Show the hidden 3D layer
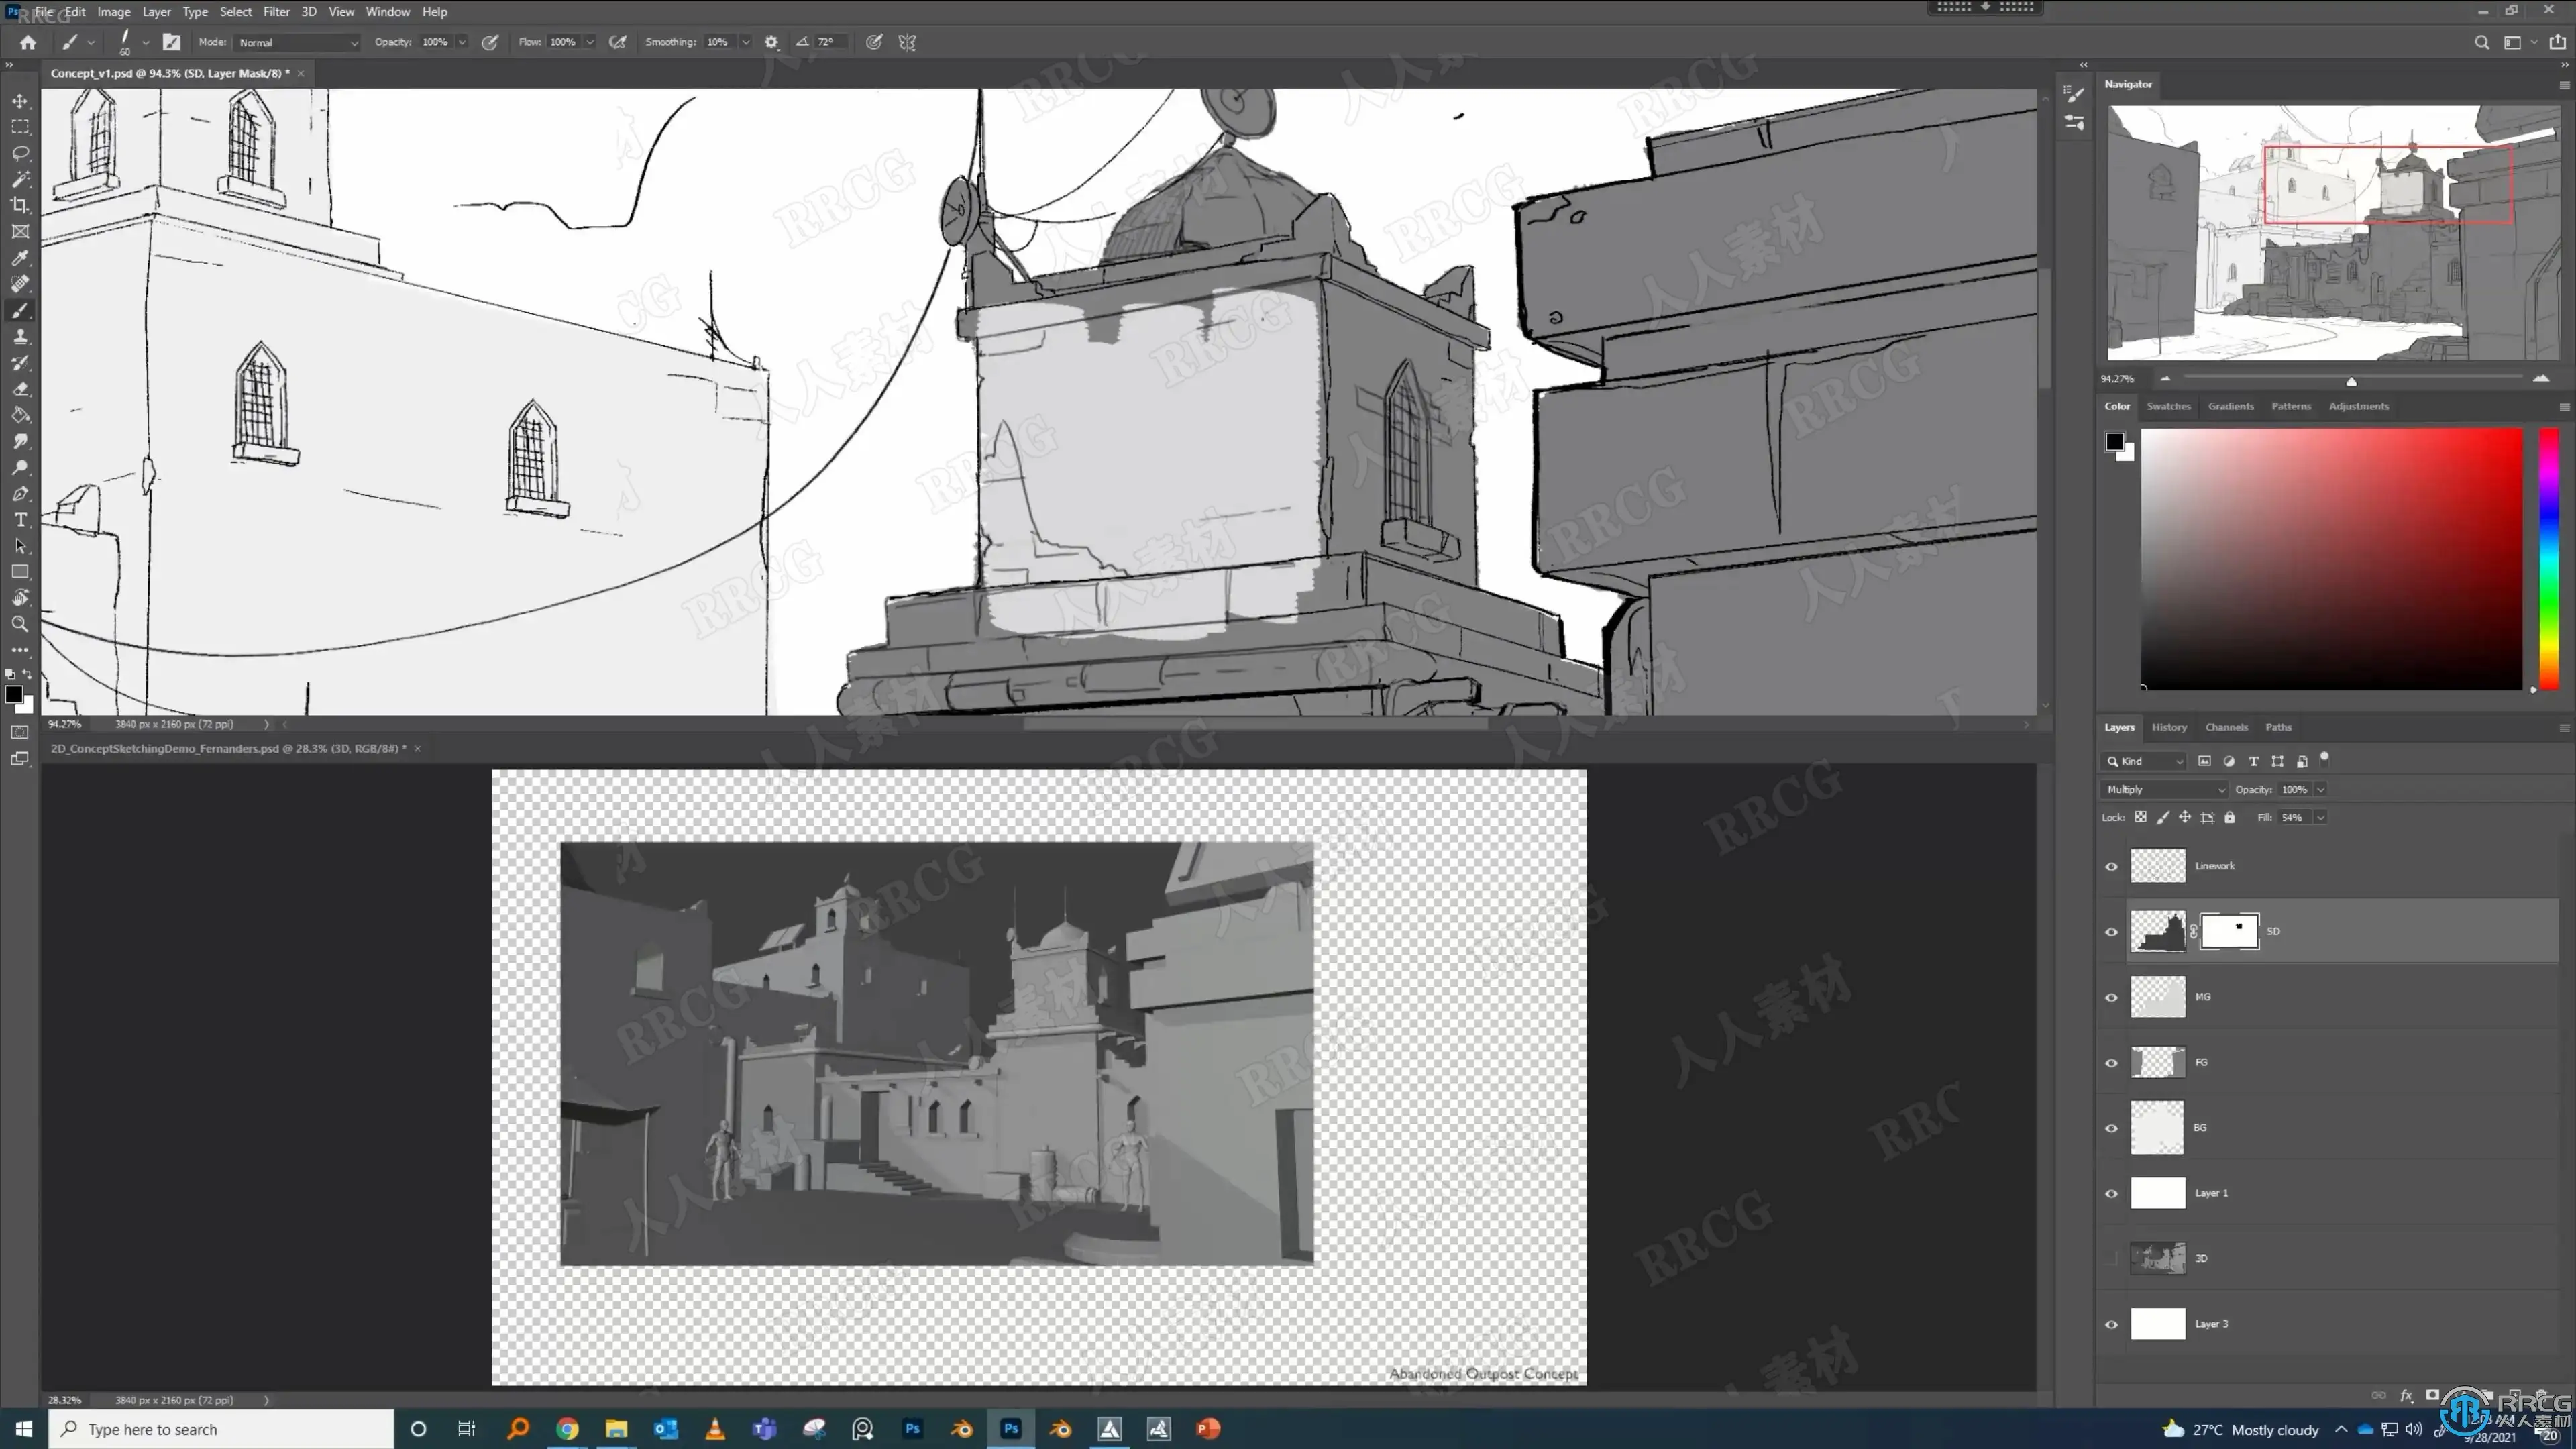Image resolution: width=2576 pixels, height=1449 pixels. tap(2111, 1258)
